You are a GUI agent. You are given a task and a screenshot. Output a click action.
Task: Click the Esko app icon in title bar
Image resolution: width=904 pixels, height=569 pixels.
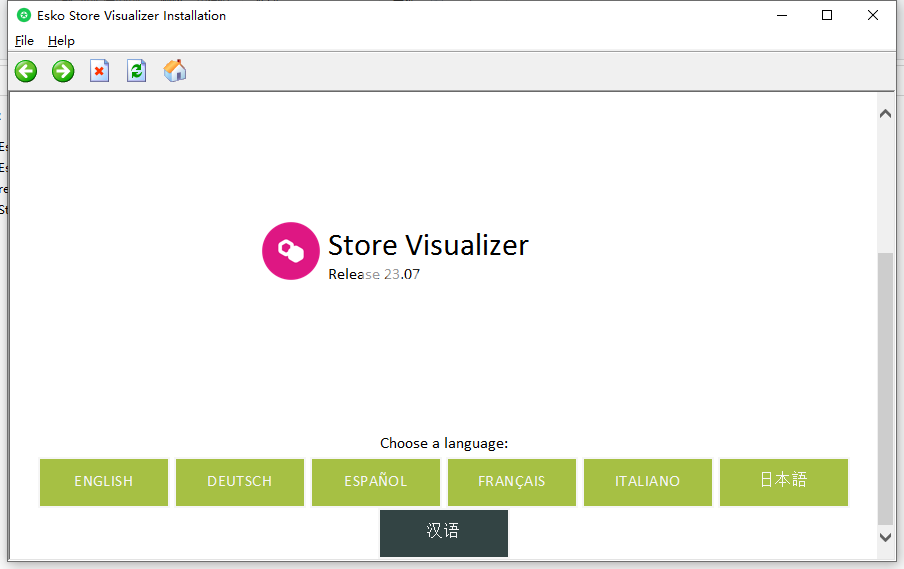24,16
